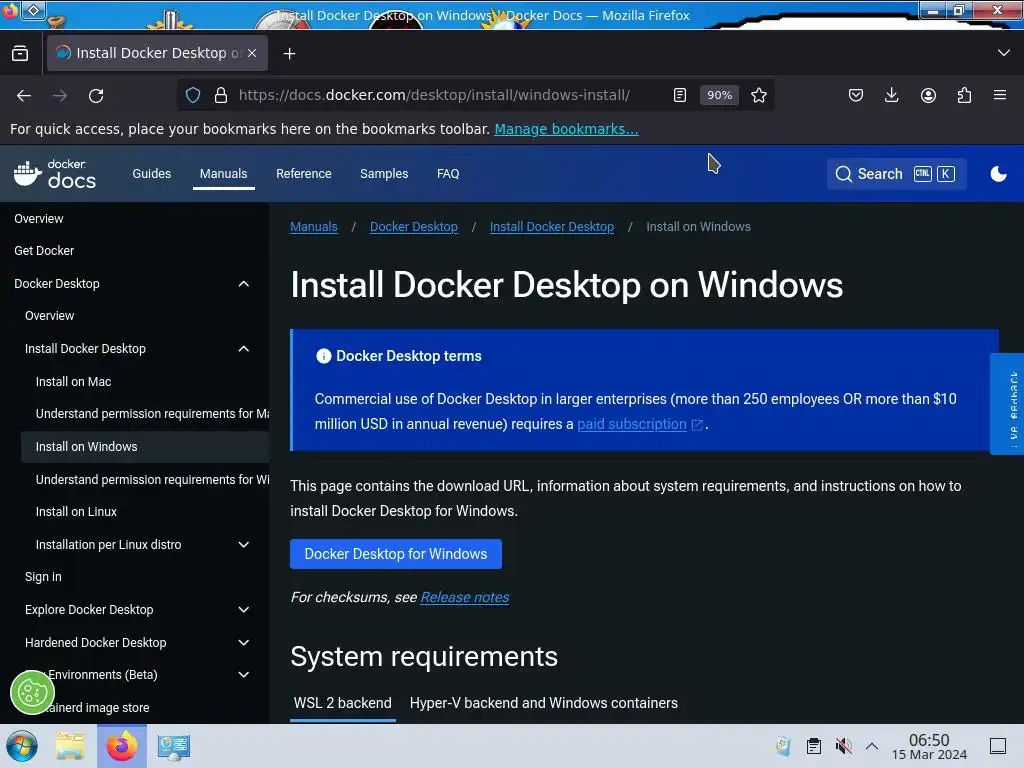Image resolution: width=1024 pixels, height=768 pixels.
Task: Select WSL 2 backend tab
Action: tap(342, 703)
